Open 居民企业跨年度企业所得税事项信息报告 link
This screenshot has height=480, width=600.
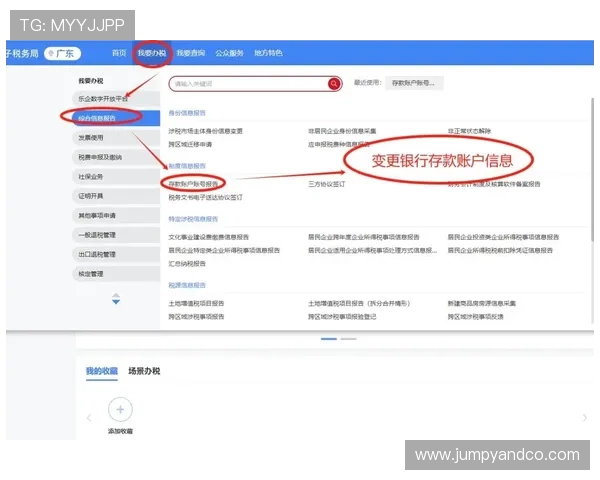364,237
